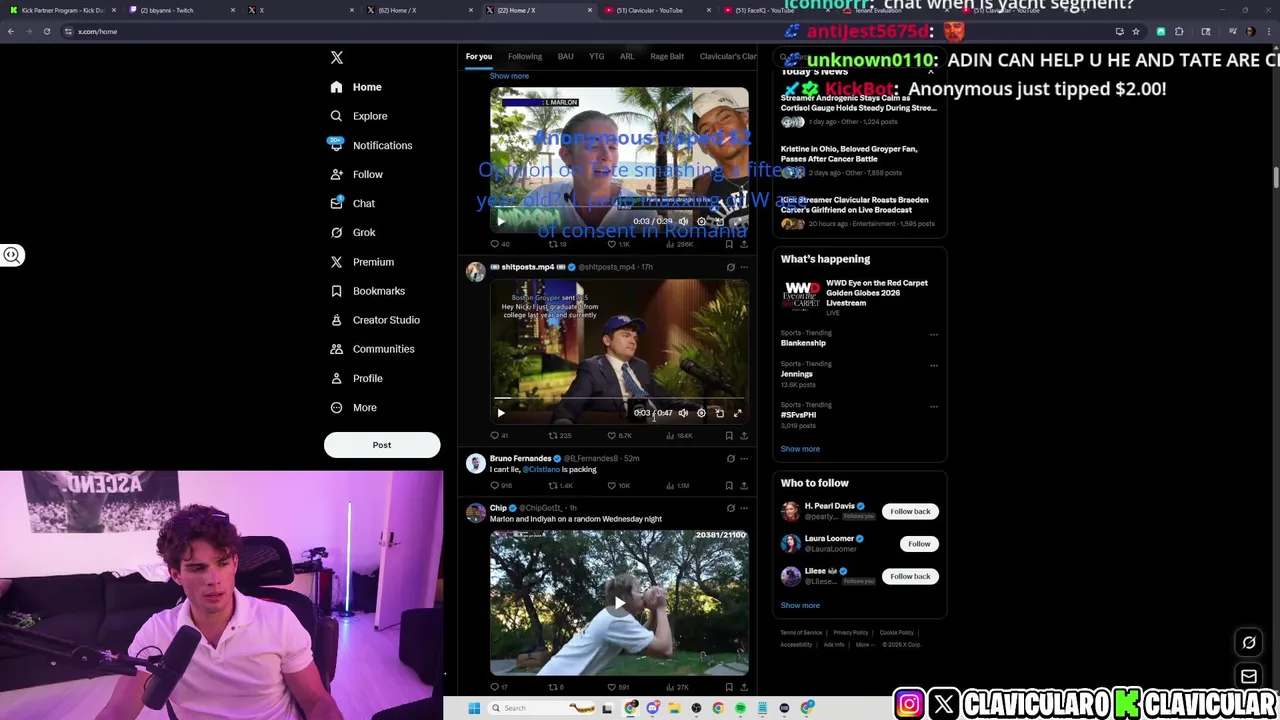Screen dimensions: 1280x720
Task: Switch to the BAU tab
Action: point(565,56)
